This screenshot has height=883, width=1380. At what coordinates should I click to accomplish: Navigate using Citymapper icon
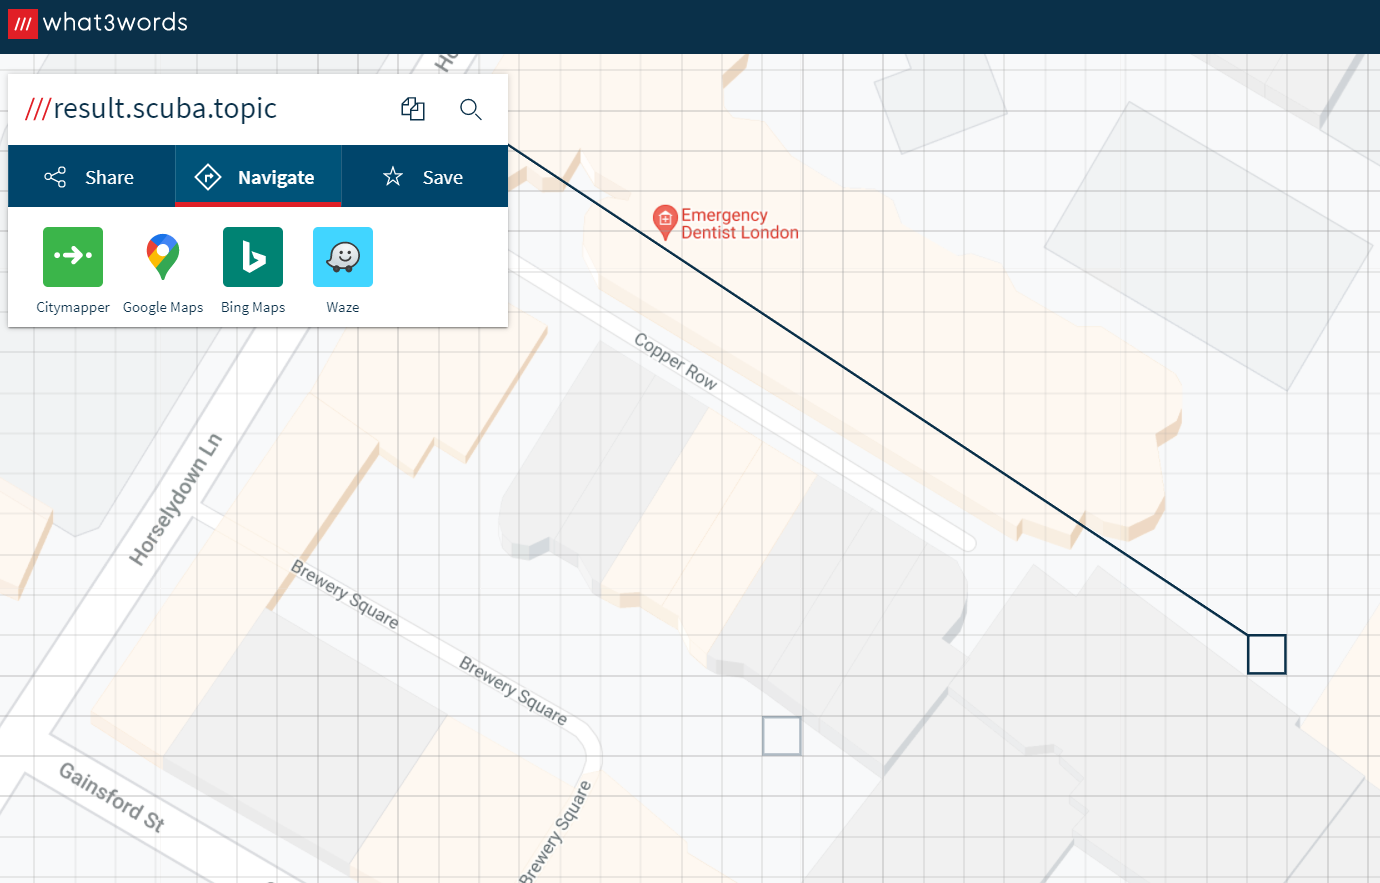click(73, 257)
